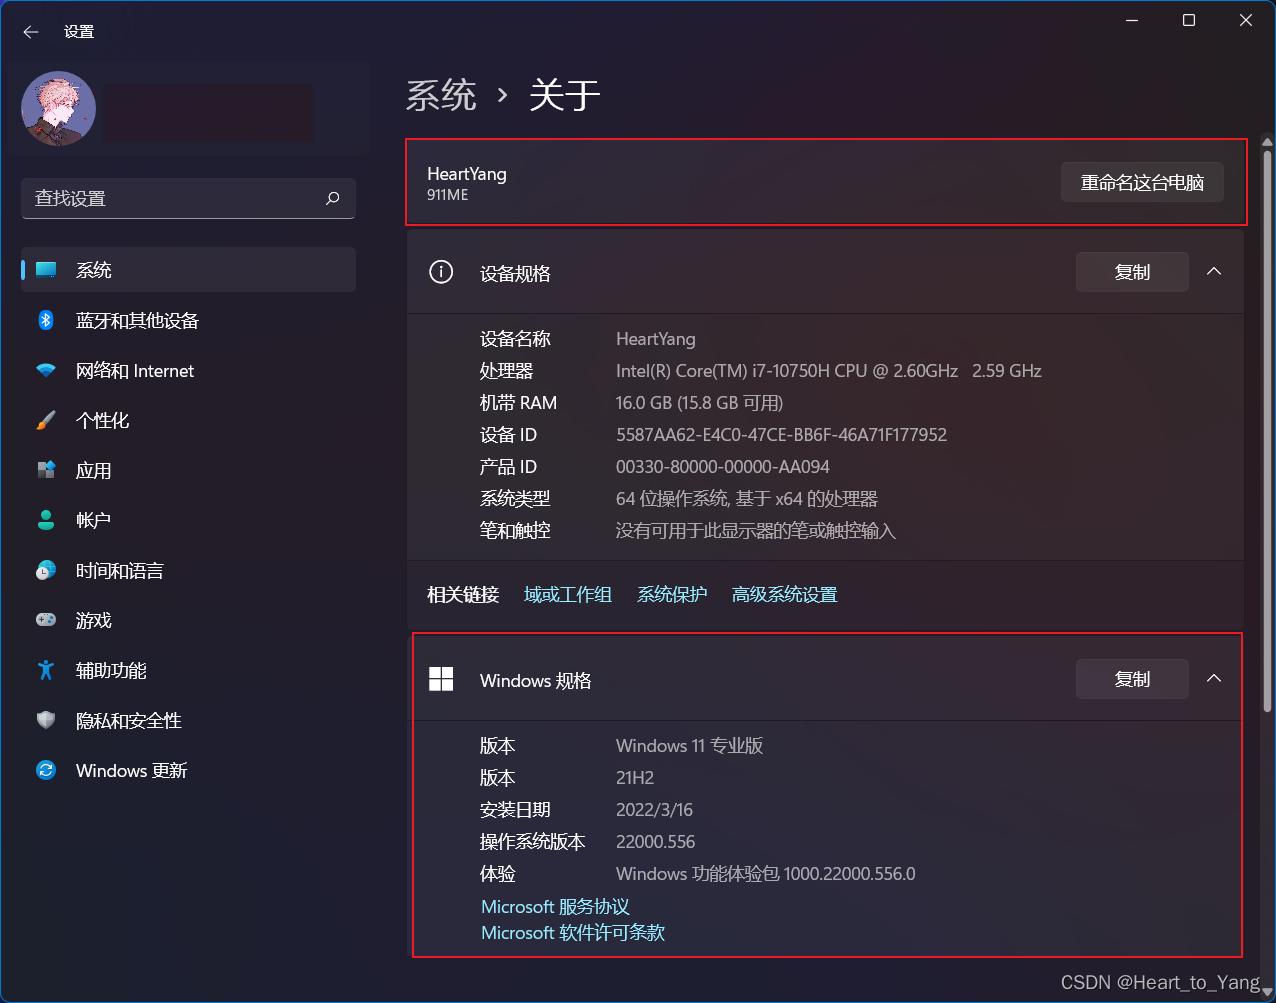The width and height of the screenshot is (1276, 1003).
Task: Collapse the 设备规格 section chevron
Action: [x=1214, y=272]
